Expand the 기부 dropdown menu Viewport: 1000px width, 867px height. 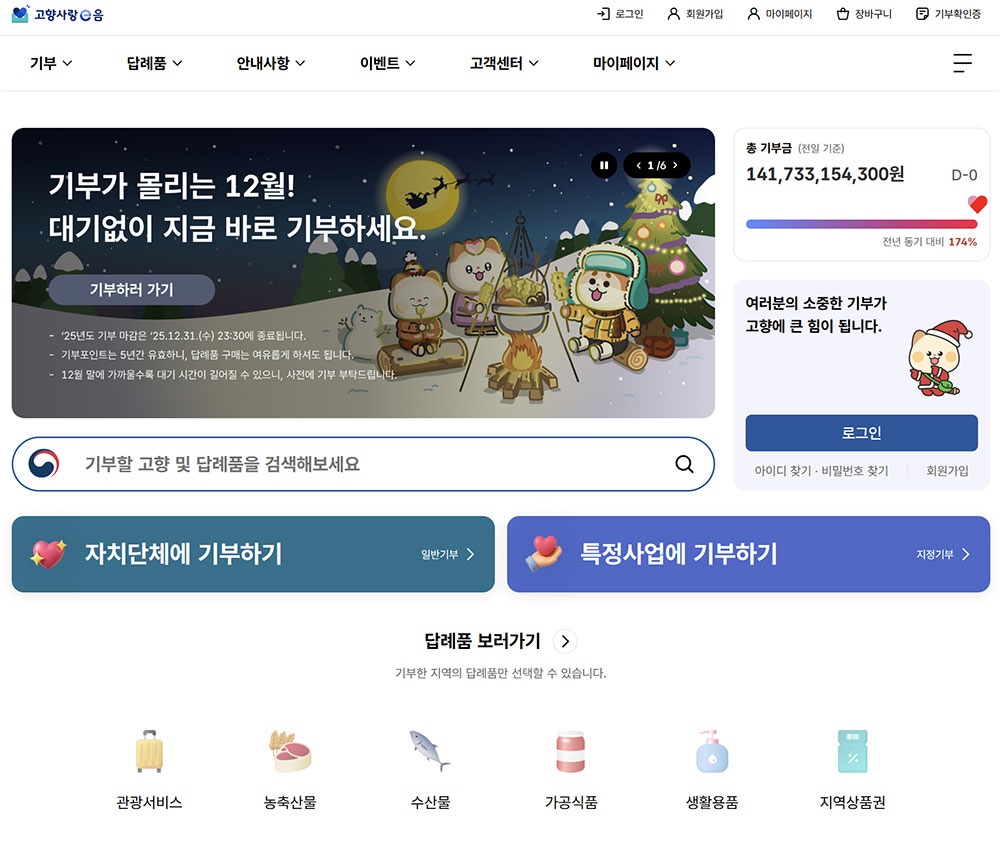[51, 63]
